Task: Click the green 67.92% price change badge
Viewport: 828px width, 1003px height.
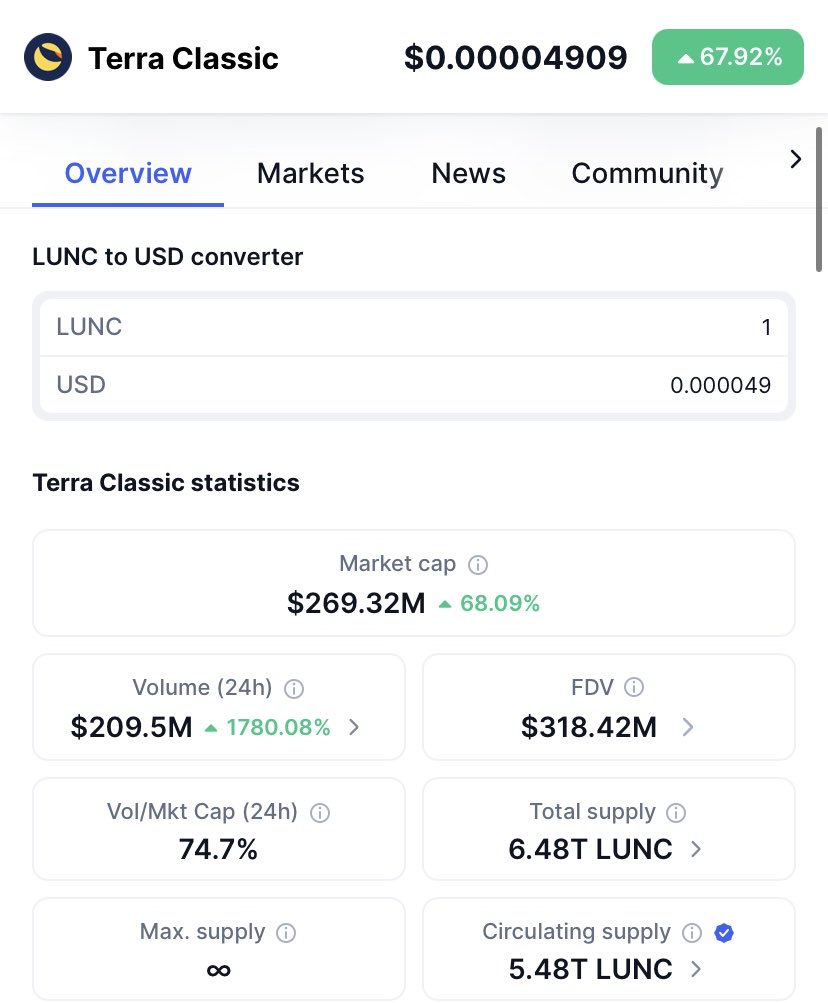Action: click(x=728, y=57)
